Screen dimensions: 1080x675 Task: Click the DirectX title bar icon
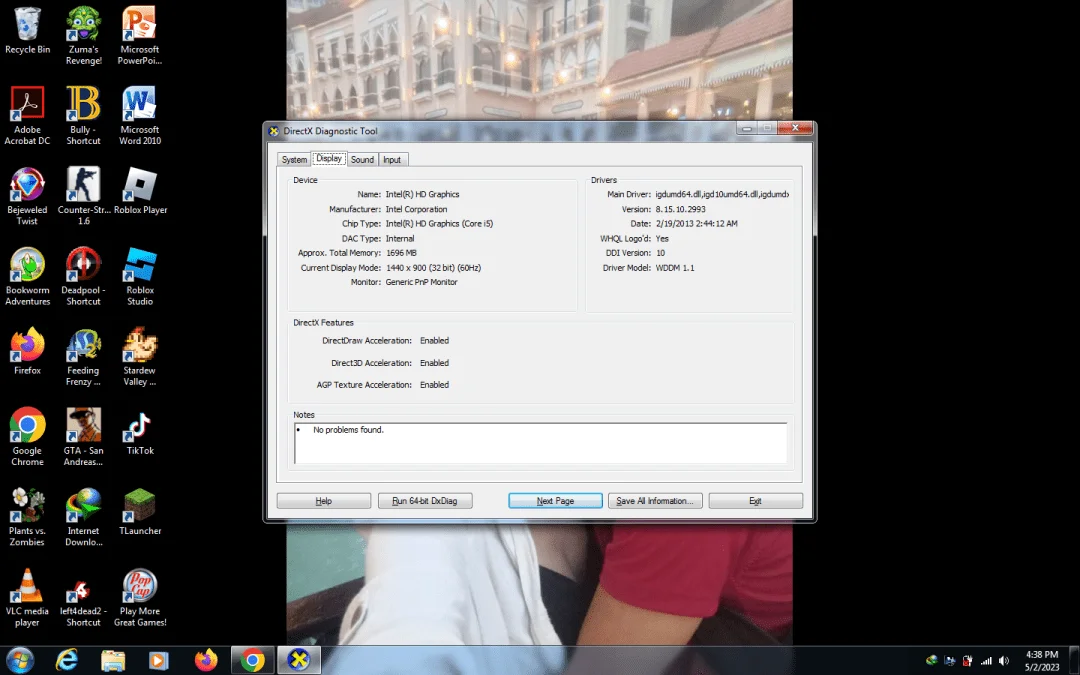click(x=273, y=131)
